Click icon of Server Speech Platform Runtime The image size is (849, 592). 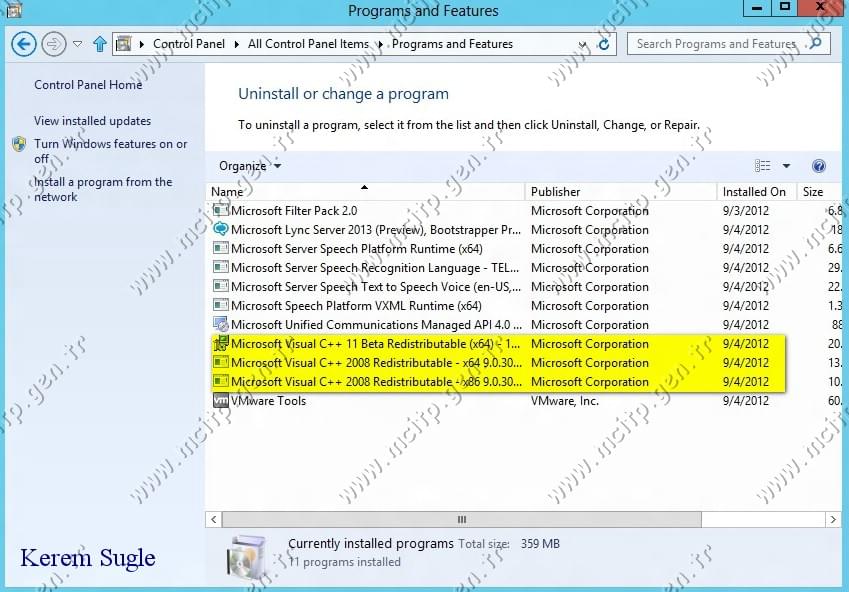pyautogui.click(x=220, y=248)
